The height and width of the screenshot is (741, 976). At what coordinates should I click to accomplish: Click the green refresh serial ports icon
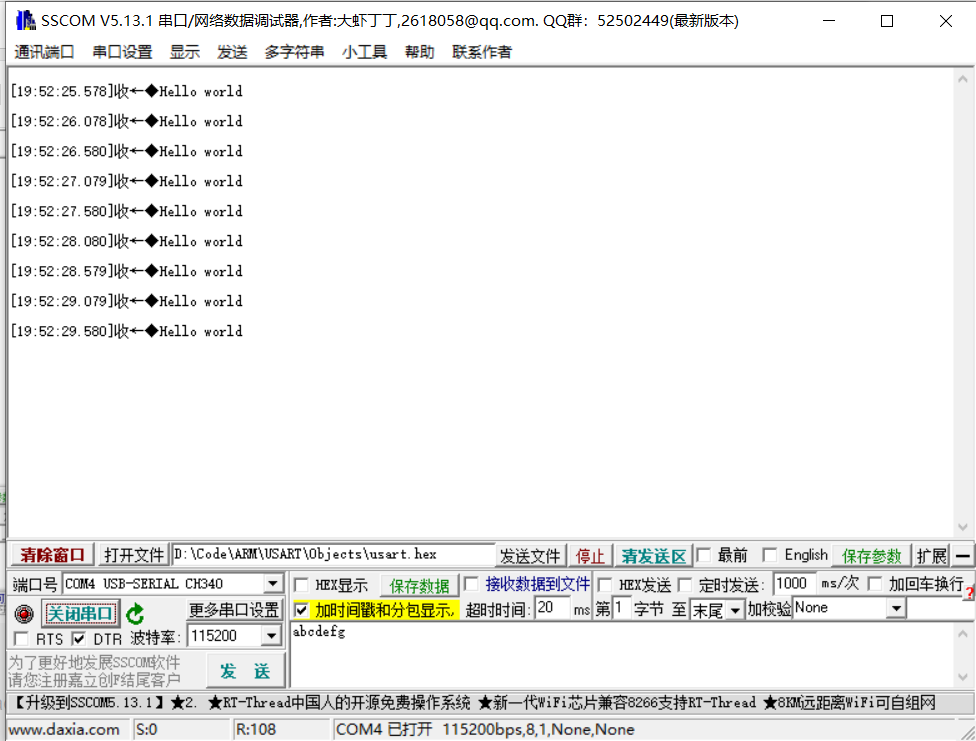[x=134, y=615]
